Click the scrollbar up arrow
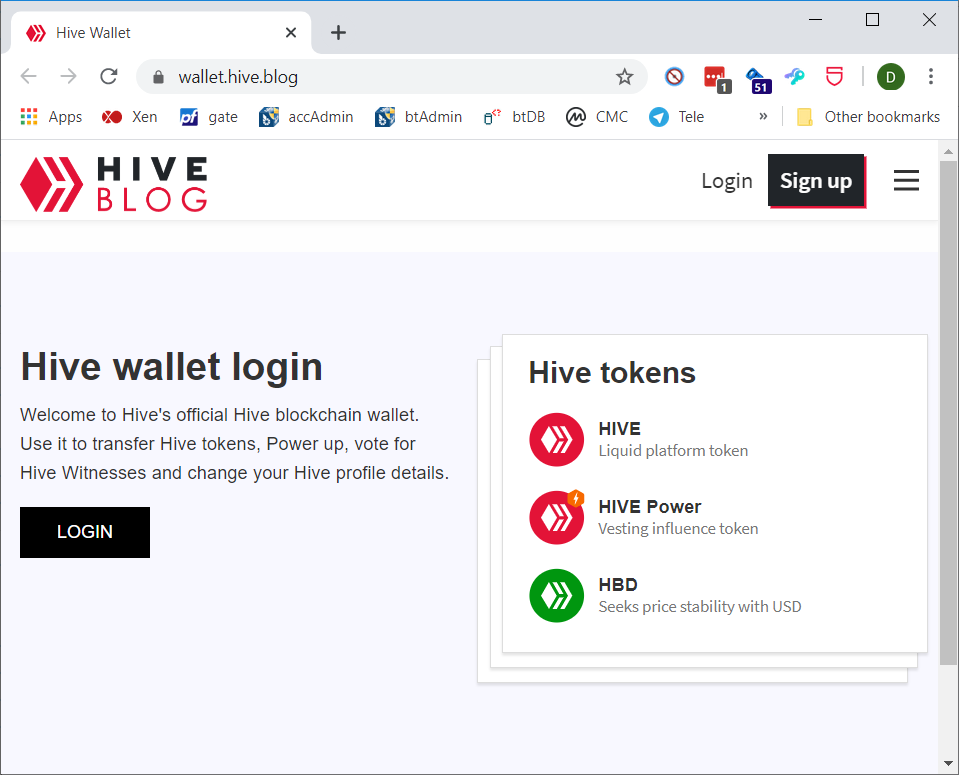 pos(949,150)
